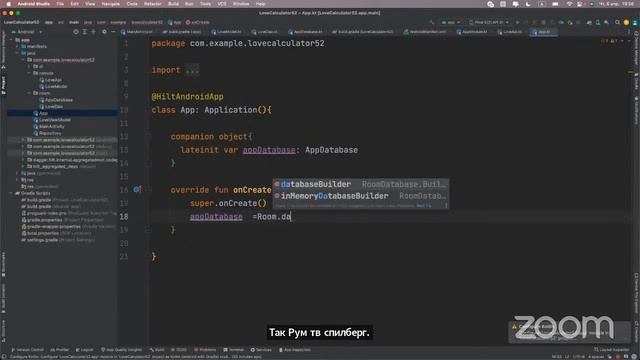This screenshot has height=360, width=640.
Task: Open AppDatabase file in project tree
Action: [56, 100]
